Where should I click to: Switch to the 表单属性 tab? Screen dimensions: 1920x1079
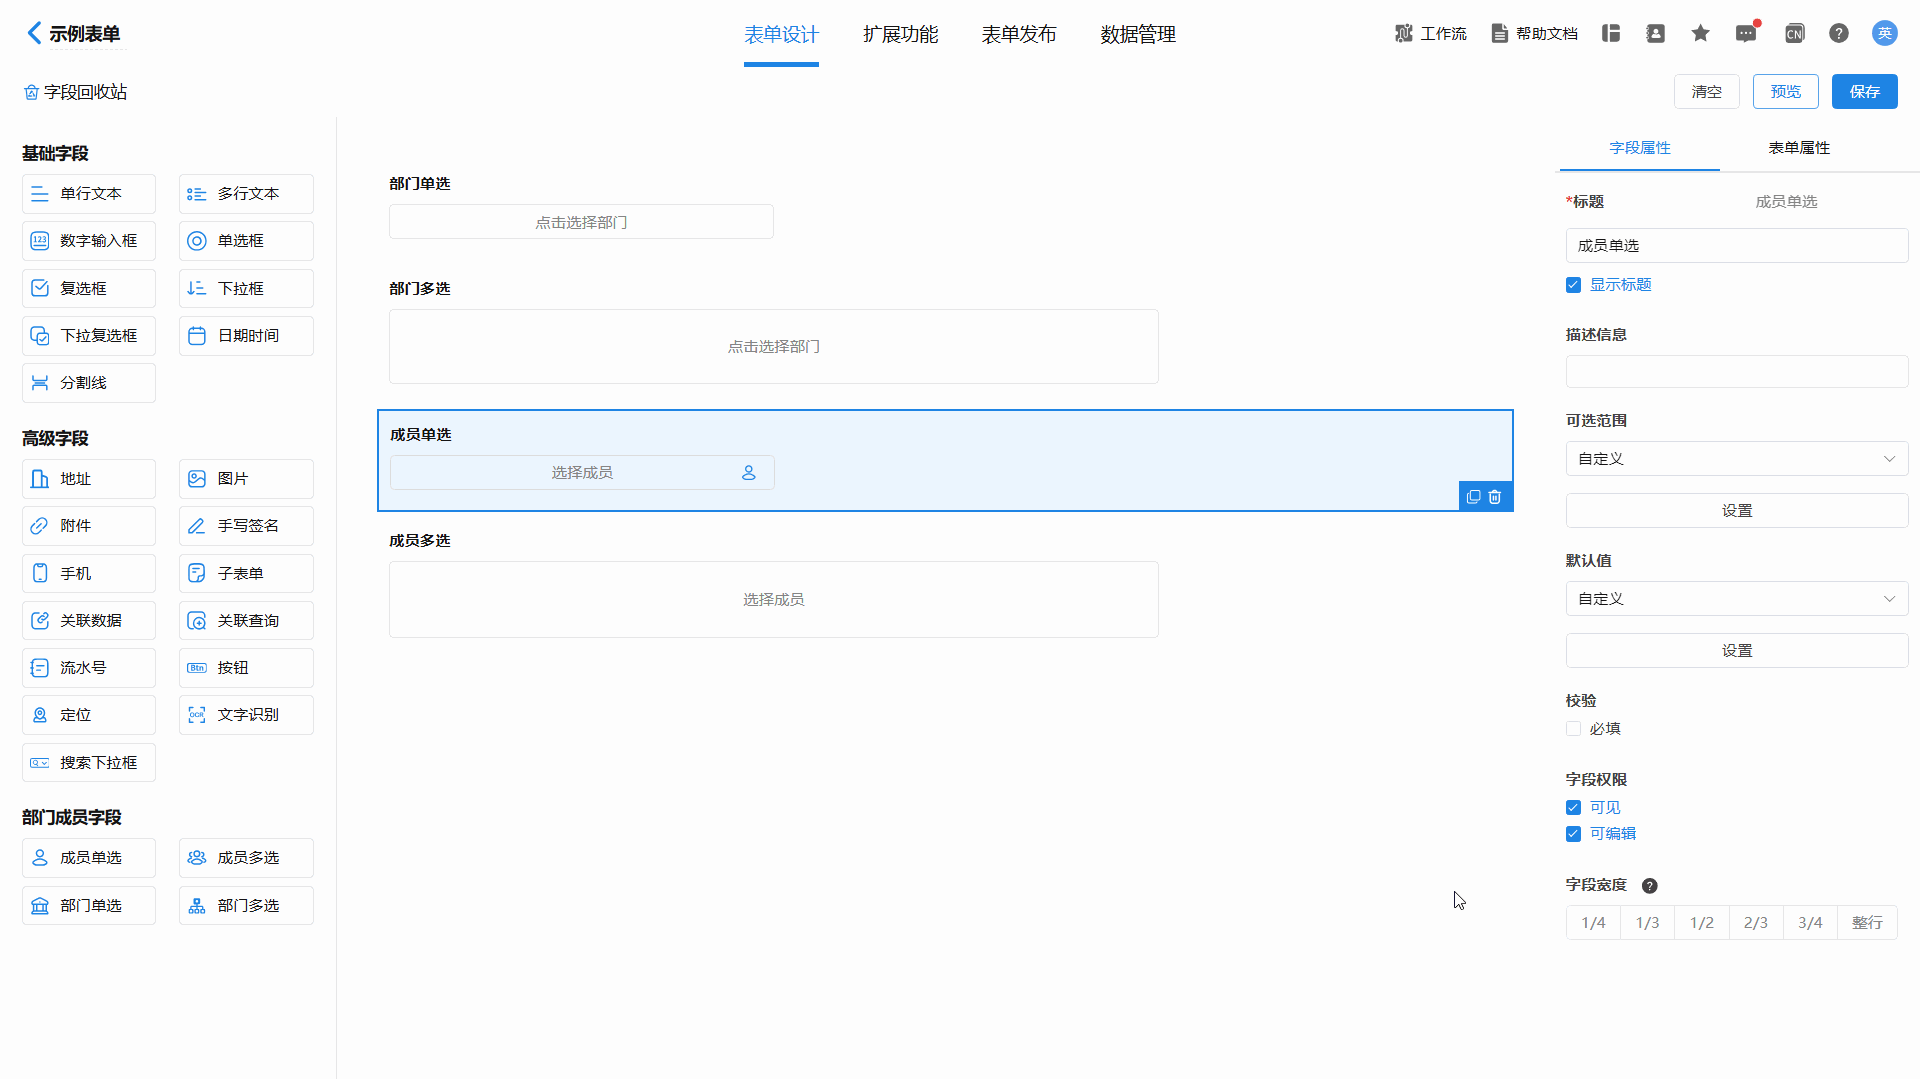click(x=1798, y=148)
